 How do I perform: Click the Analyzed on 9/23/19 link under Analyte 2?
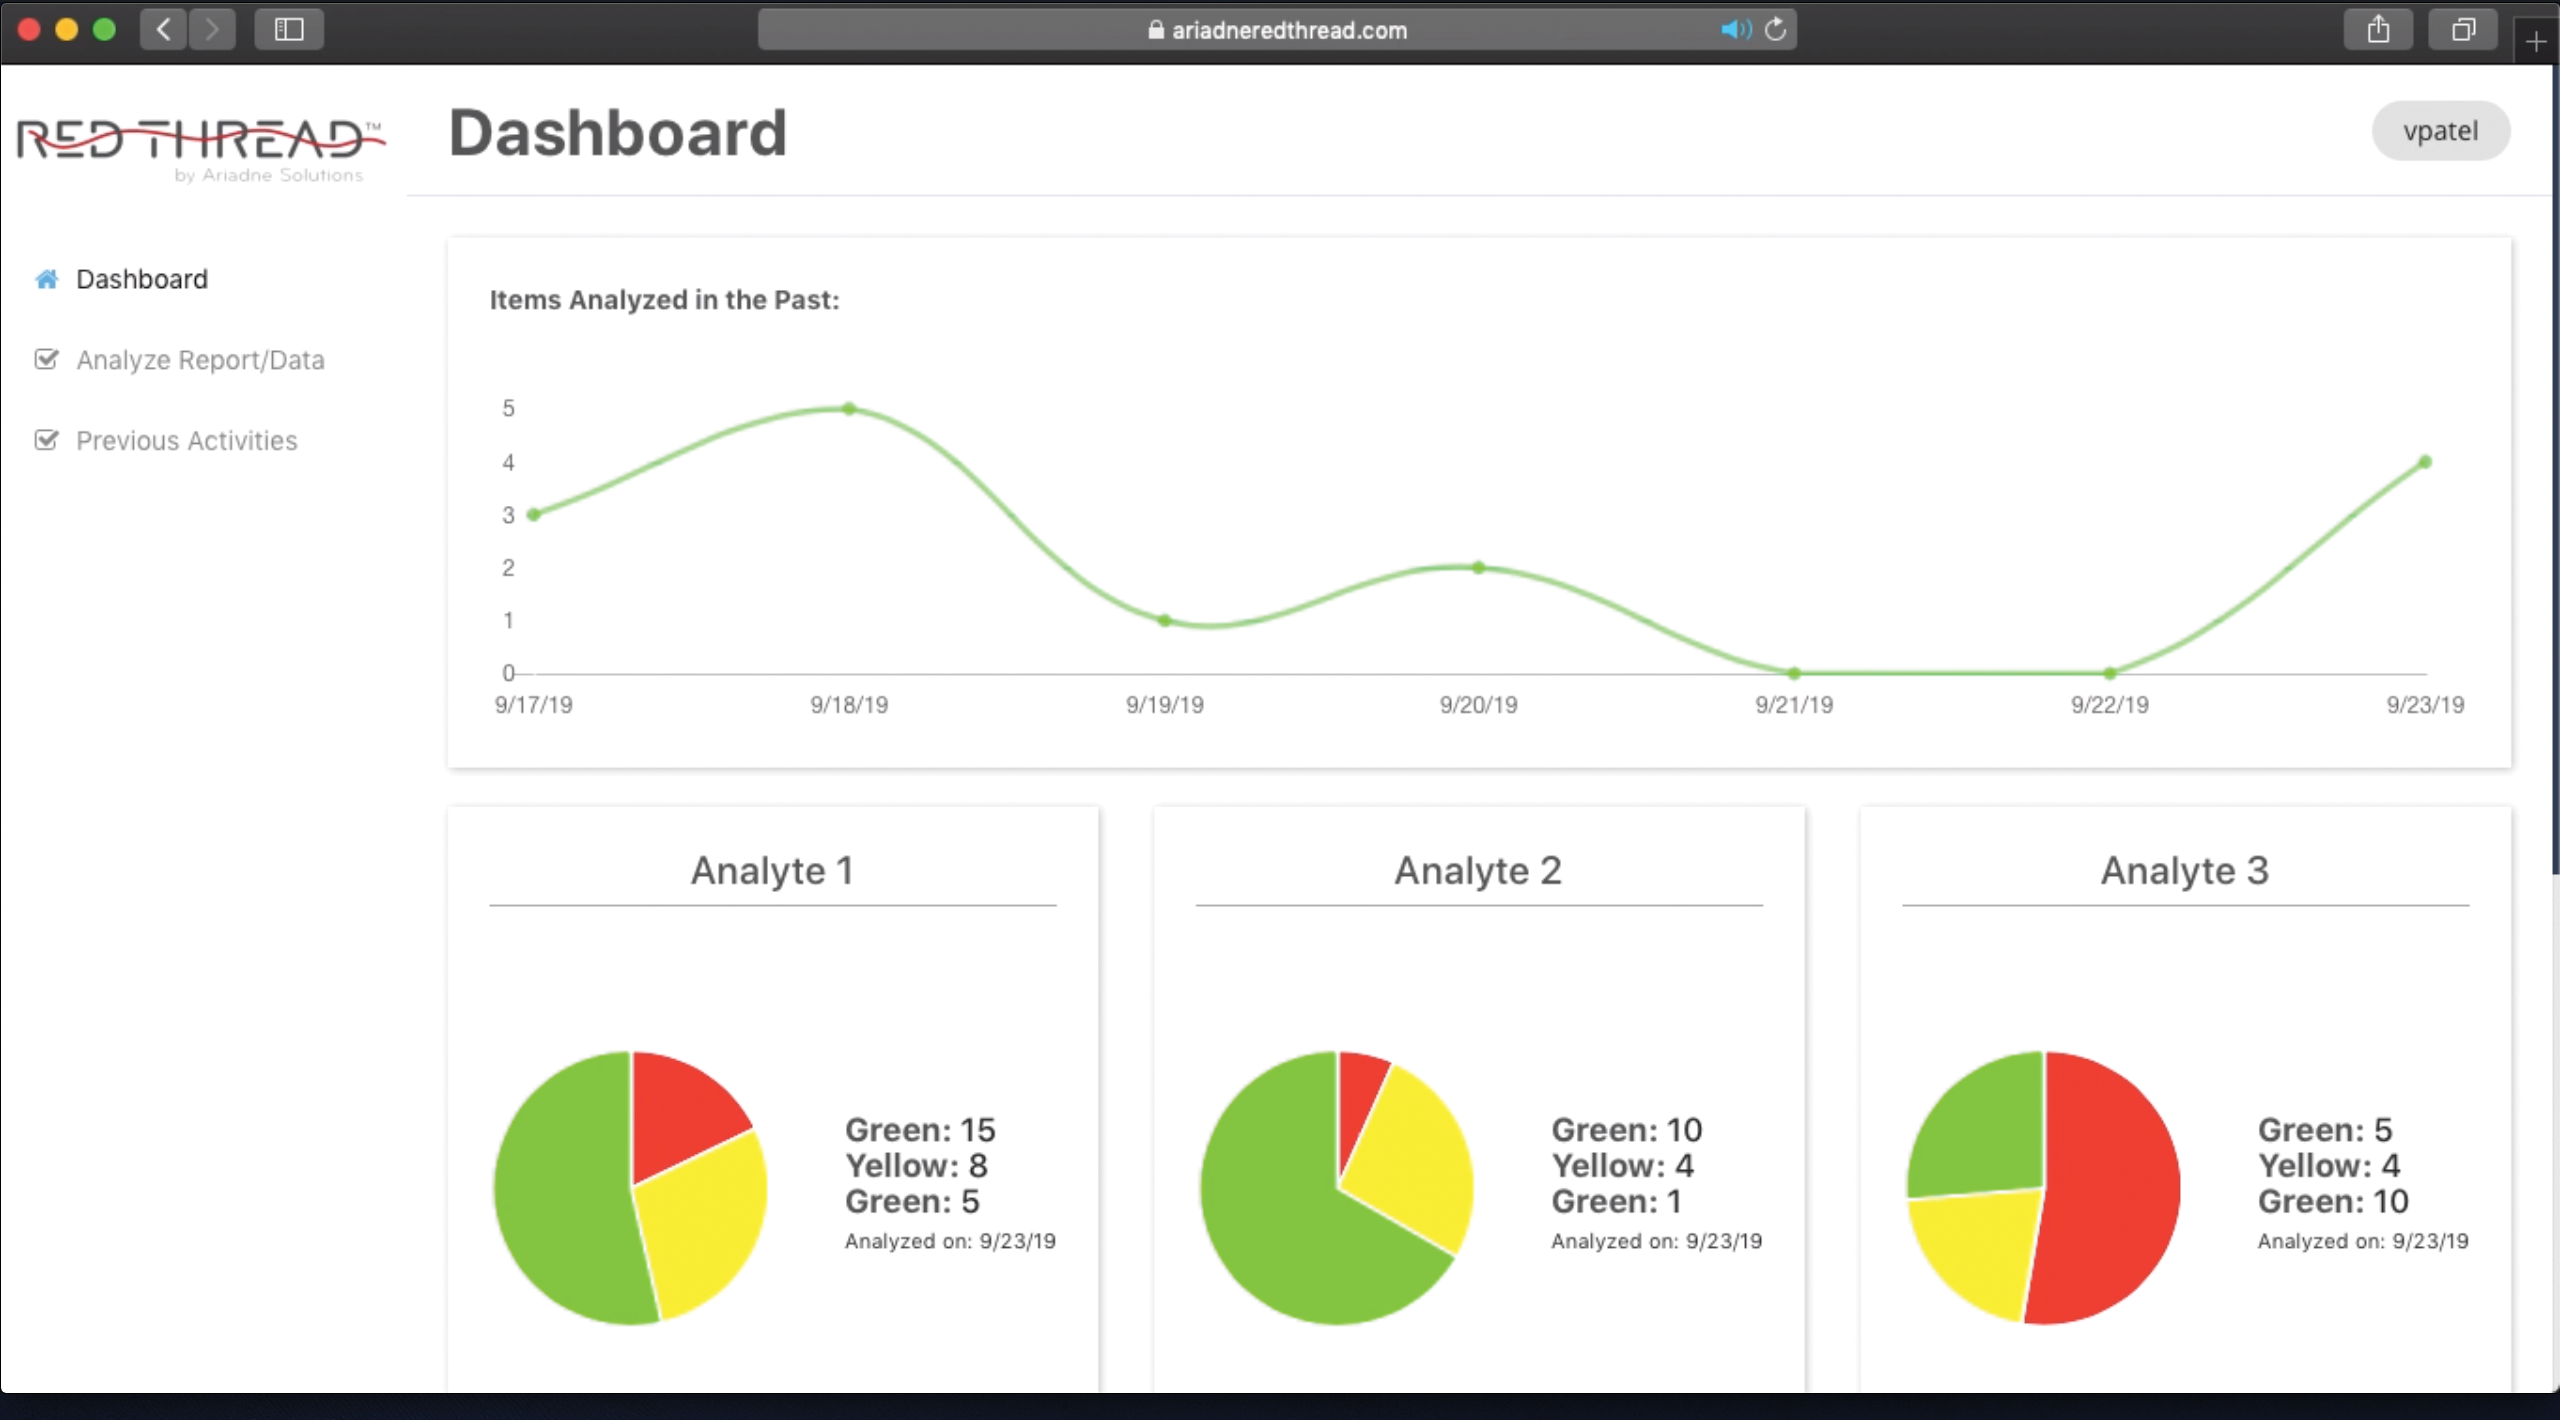coord(1655,1241)
